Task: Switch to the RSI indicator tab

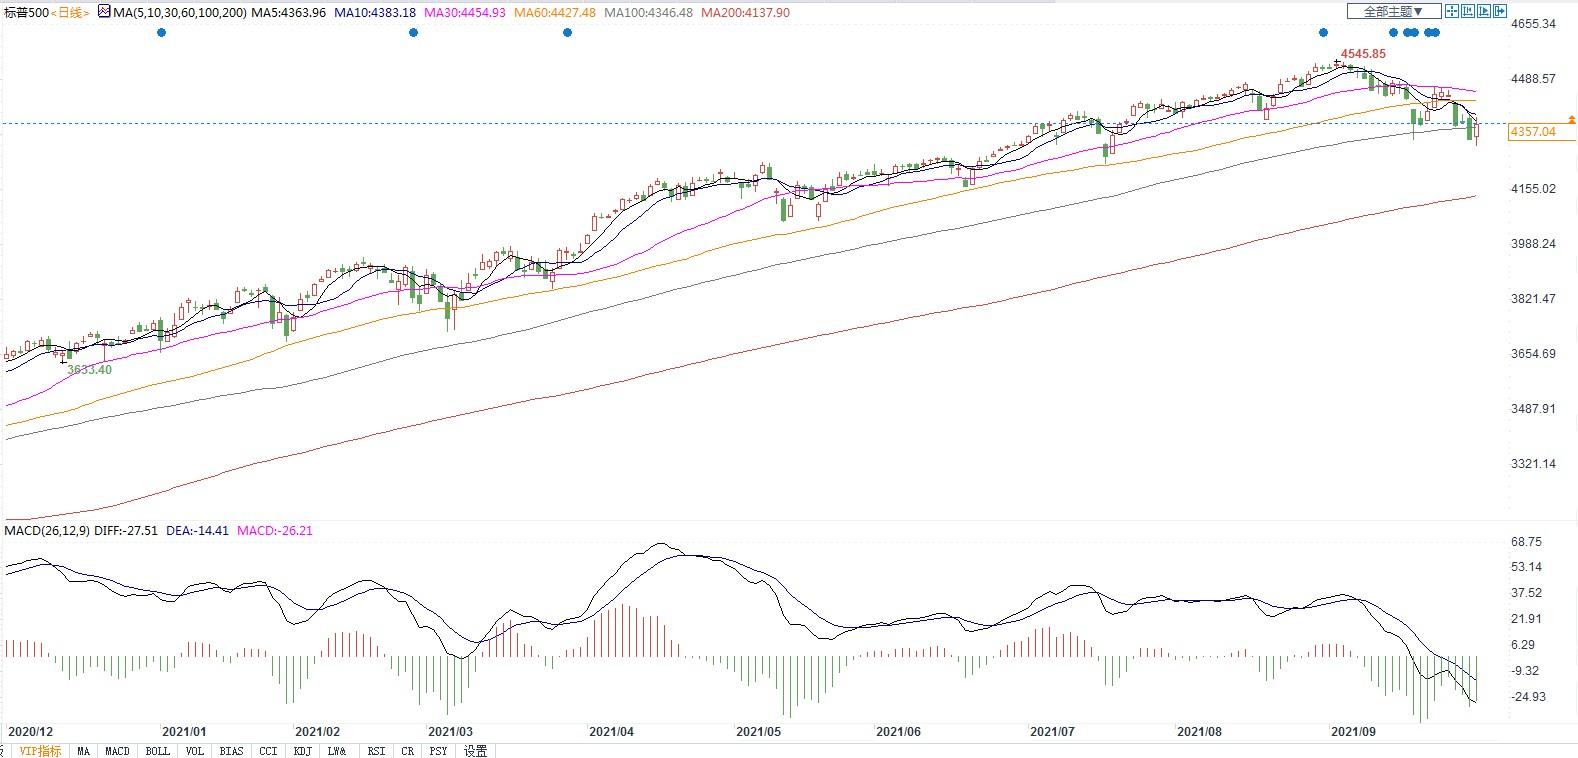Action: point(376,751)
